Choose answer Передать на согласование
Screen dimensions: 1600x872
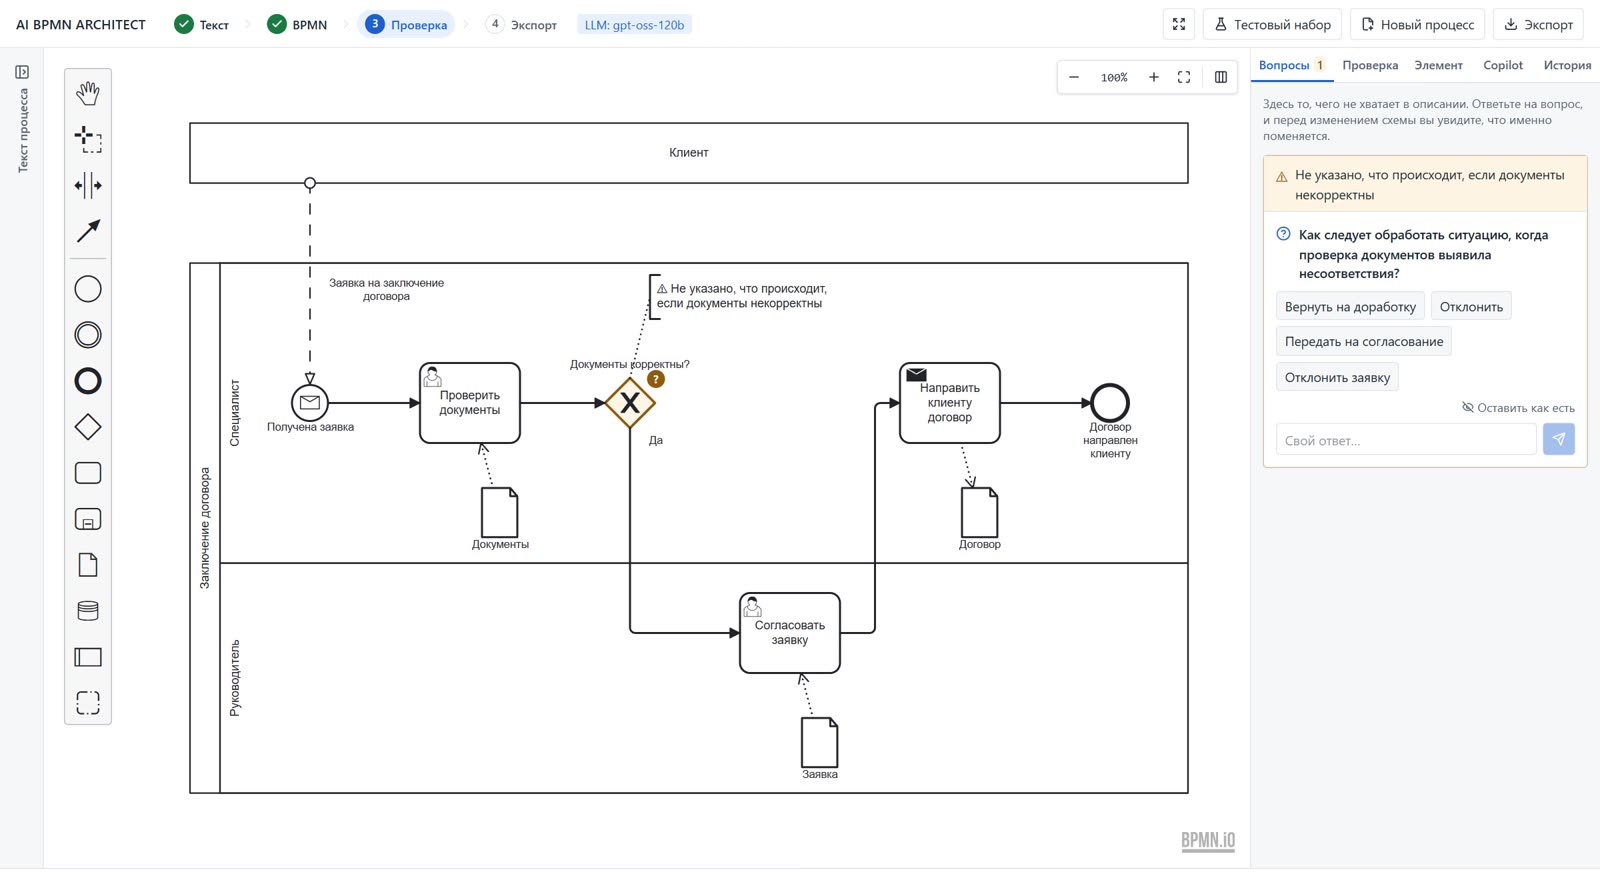(x=1364, y=341)
